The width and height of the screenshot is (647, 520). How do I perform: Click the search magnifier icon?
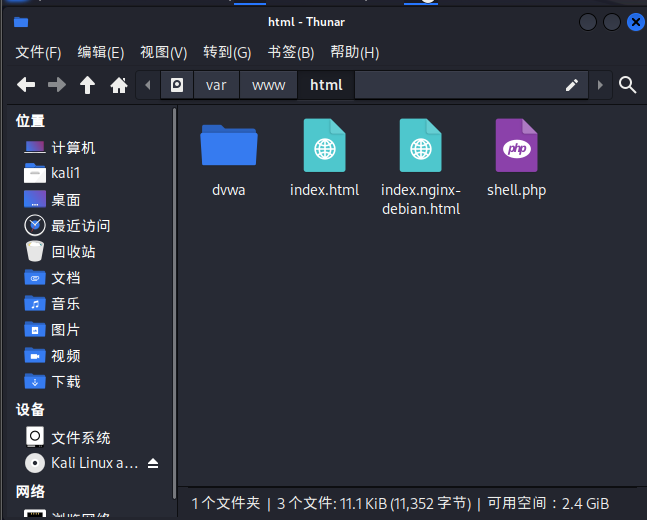pyautogui.click(x=627, y=85)
